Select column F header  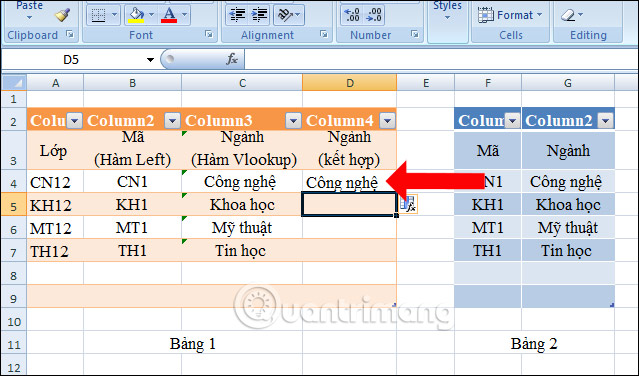[488, 83]
